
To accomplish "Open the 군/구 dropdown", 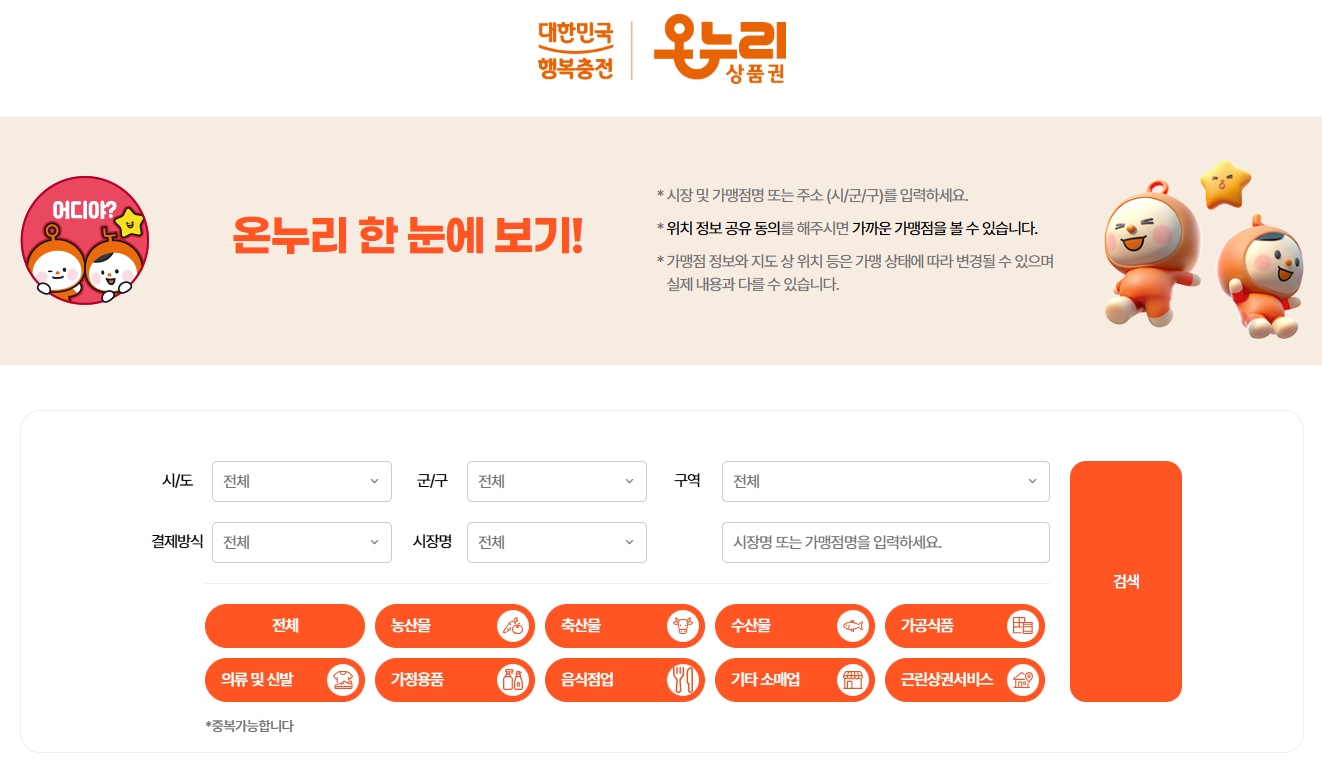I will pyautogui.click(x=557, y=481).
